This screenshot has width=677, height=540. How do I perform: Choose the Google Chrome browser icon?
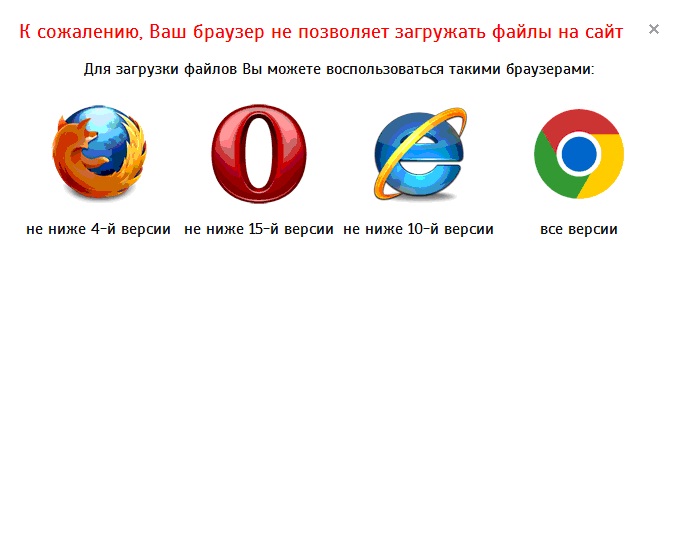click(579, 154)
